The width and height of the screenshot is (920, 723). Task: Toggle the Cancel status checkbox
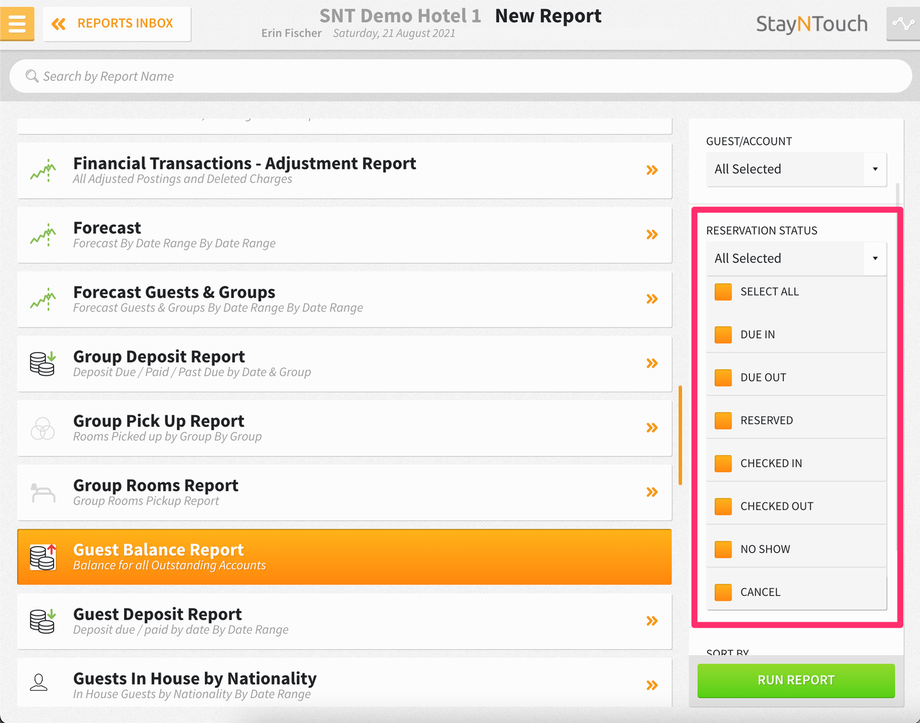[723, 592]
